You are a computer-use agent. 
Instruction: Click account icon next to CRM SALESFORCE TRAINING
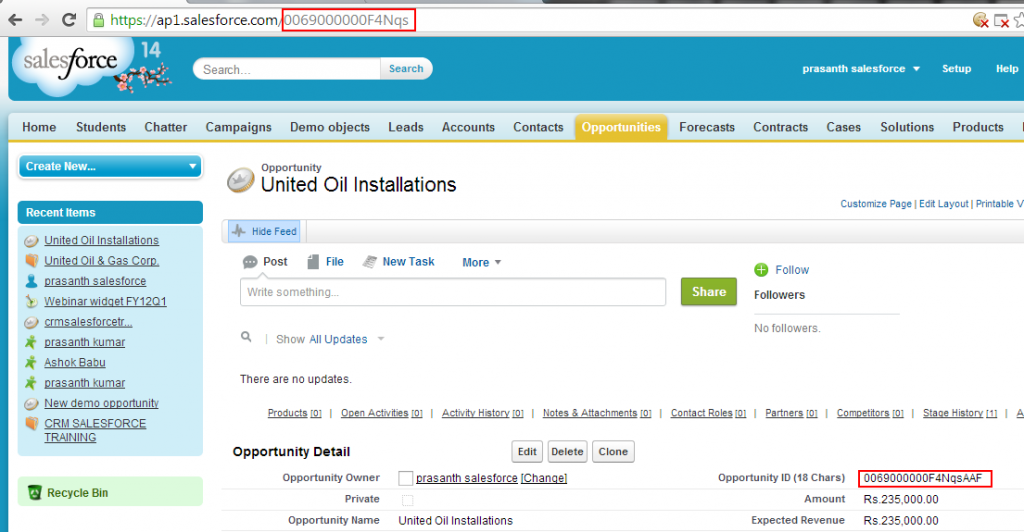pyautogui.click(x=31, y=423)
